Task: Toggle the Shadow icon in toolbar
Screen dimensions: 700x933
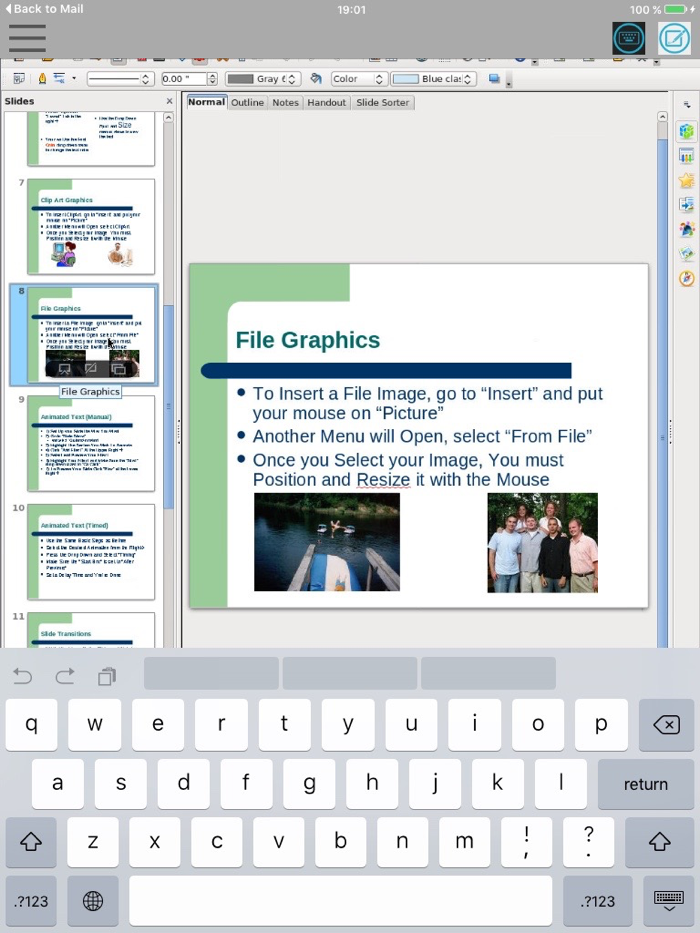Action: point(493,79)
